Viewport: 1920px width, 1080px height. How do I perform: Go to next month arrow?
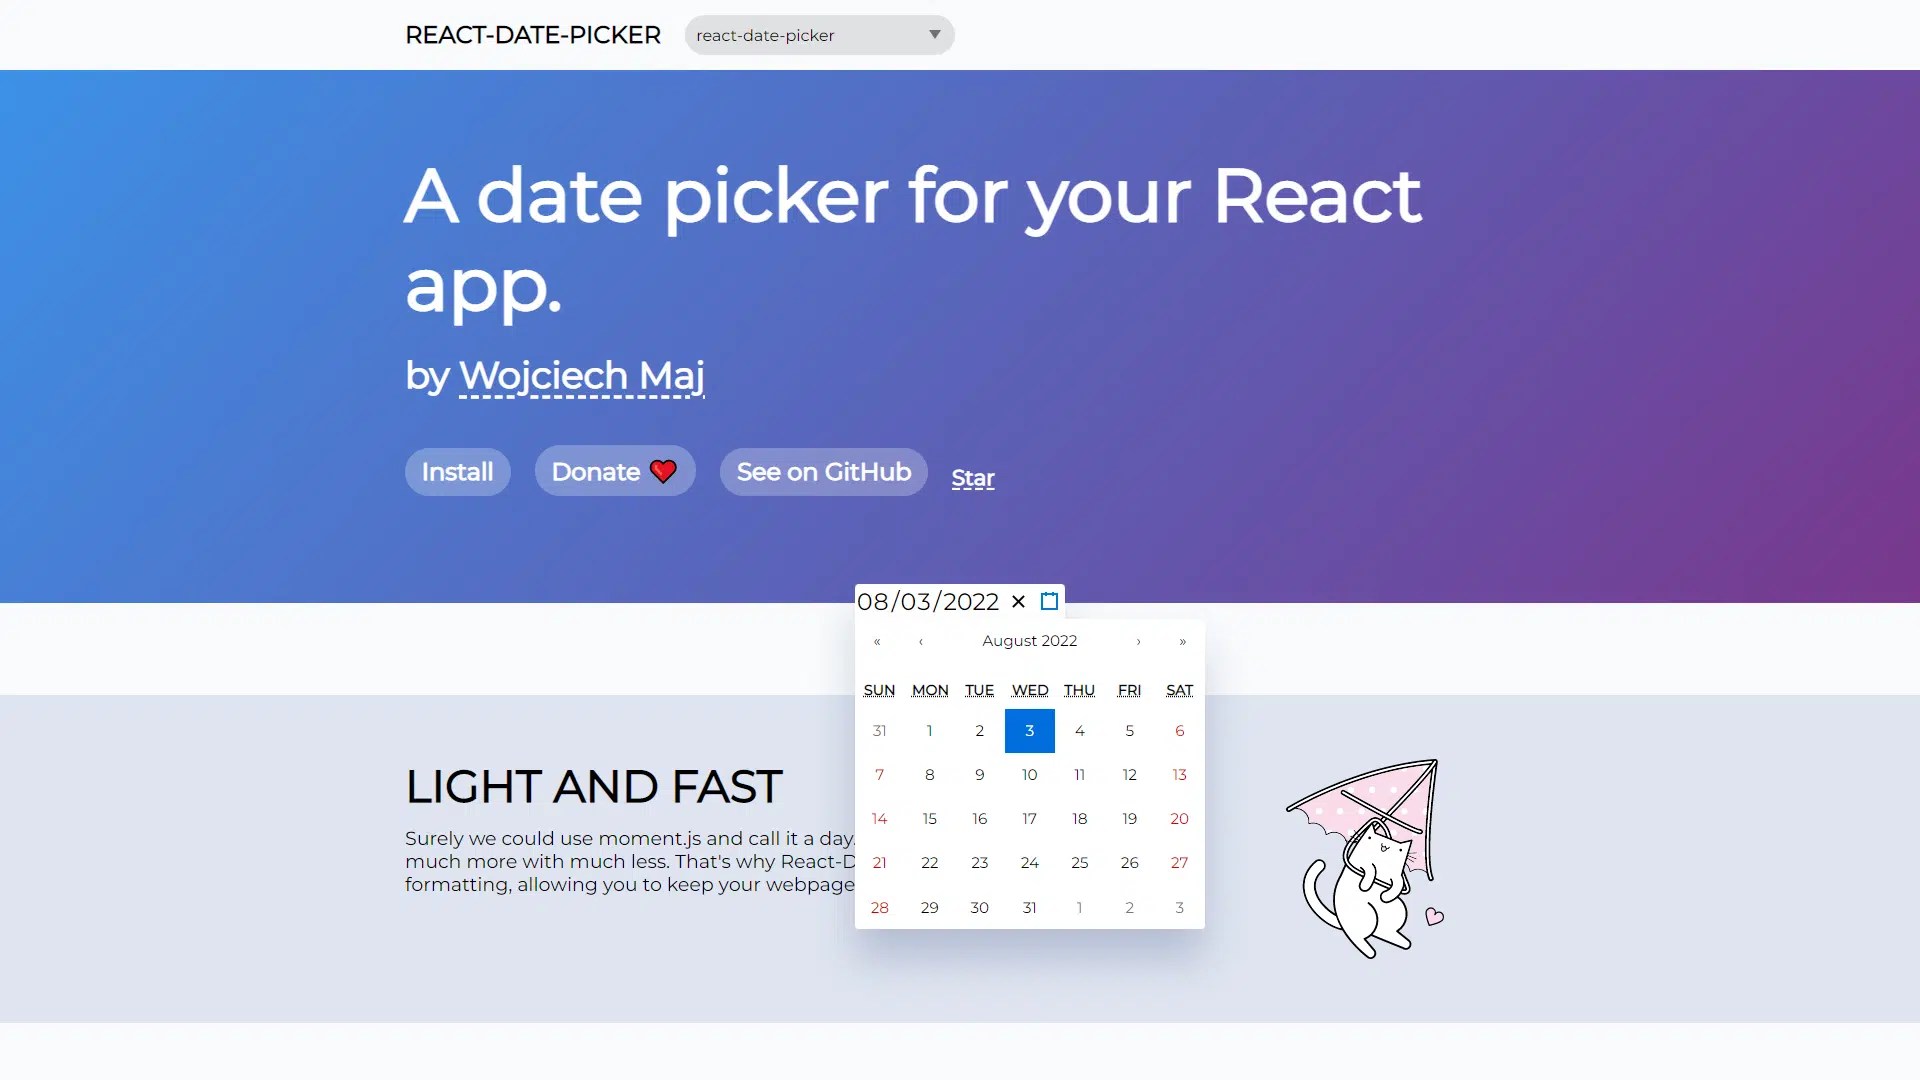click(x=1138, y=641)
